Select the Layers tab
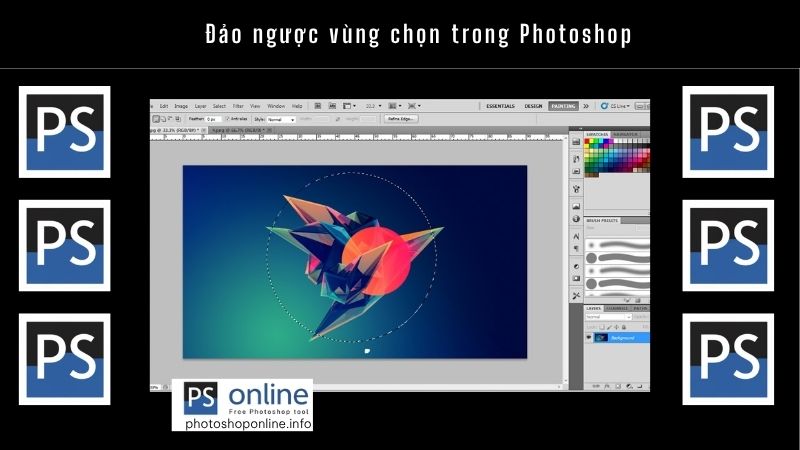 tap(593, 309)
